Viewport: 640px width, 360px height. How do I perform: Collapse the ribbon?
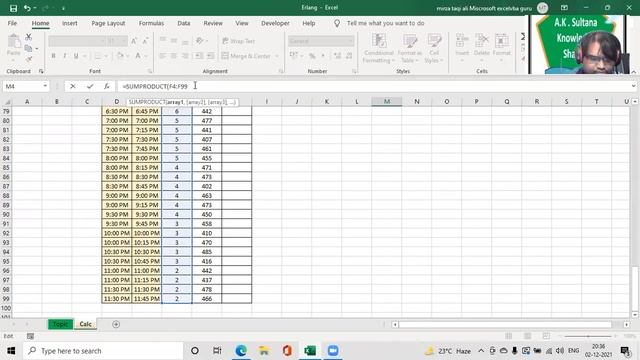633,72
